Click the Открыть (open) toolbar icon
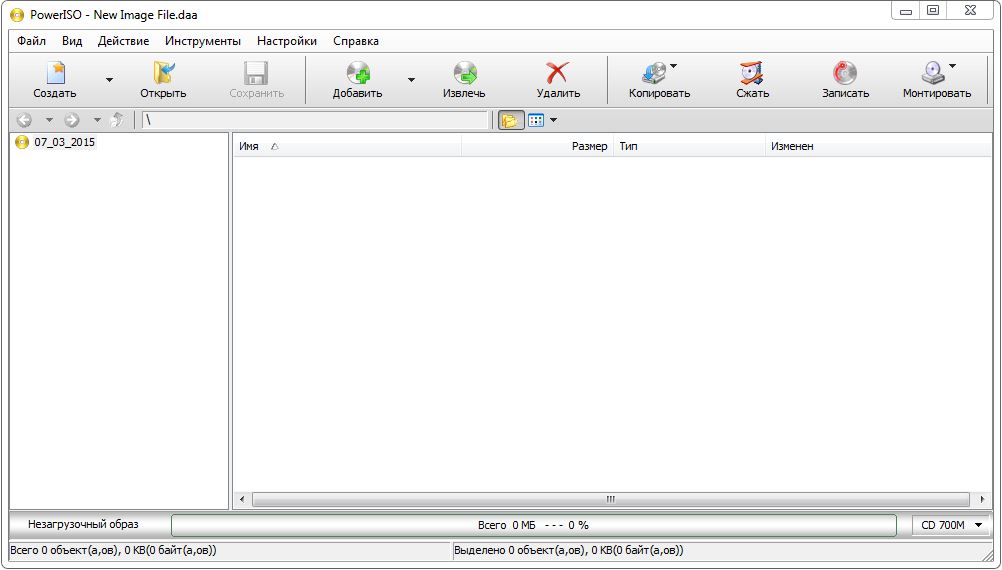Image resolution: width=1002 pixels, height=570 pixels. [x=164, y=73]
